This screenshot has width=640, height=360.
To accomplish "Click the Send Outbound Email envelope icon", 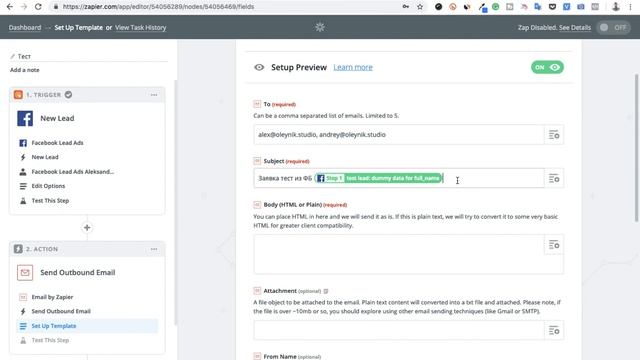I will (x=25, y=272).
